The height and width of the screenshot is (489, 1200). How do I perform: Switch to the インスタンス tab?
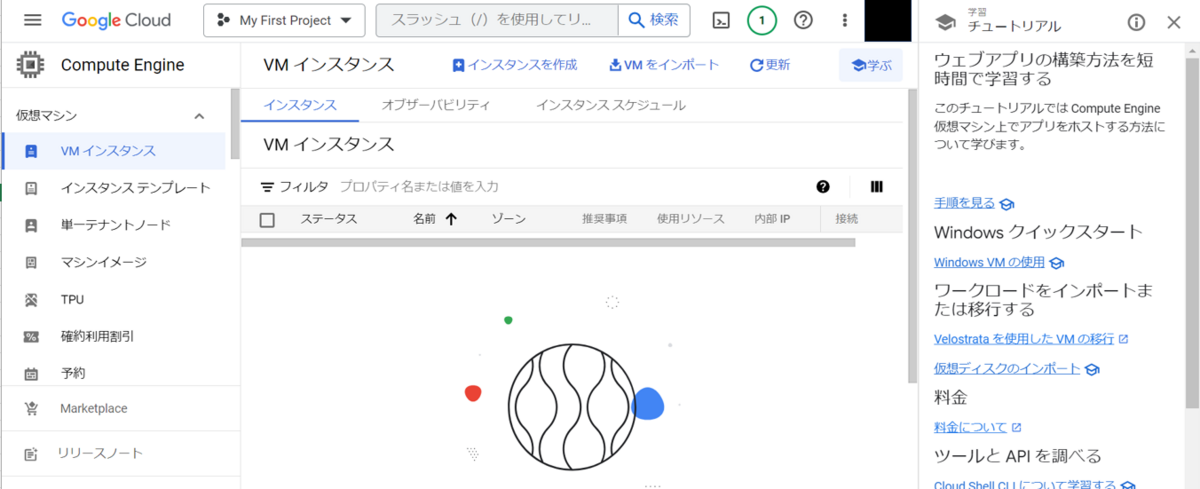point(300,104)
